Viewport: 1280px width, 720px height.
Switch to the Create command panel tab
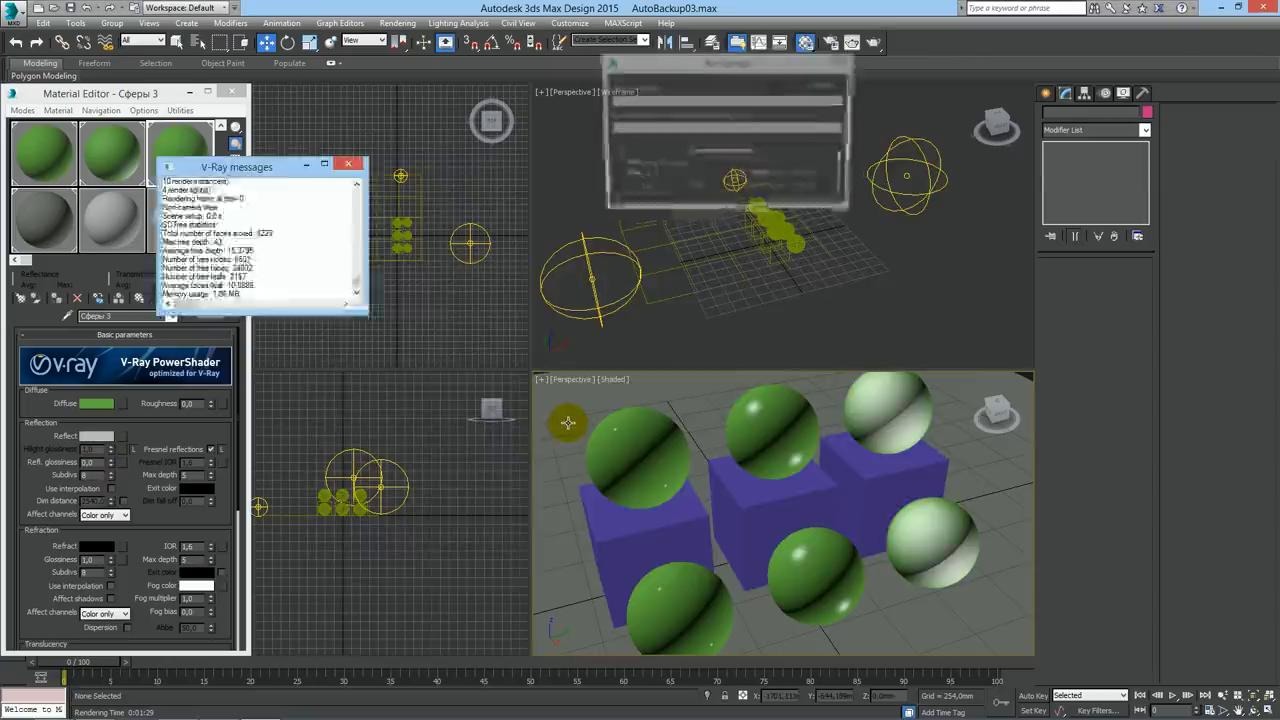pyautogui.click(x=1046, y=93)
